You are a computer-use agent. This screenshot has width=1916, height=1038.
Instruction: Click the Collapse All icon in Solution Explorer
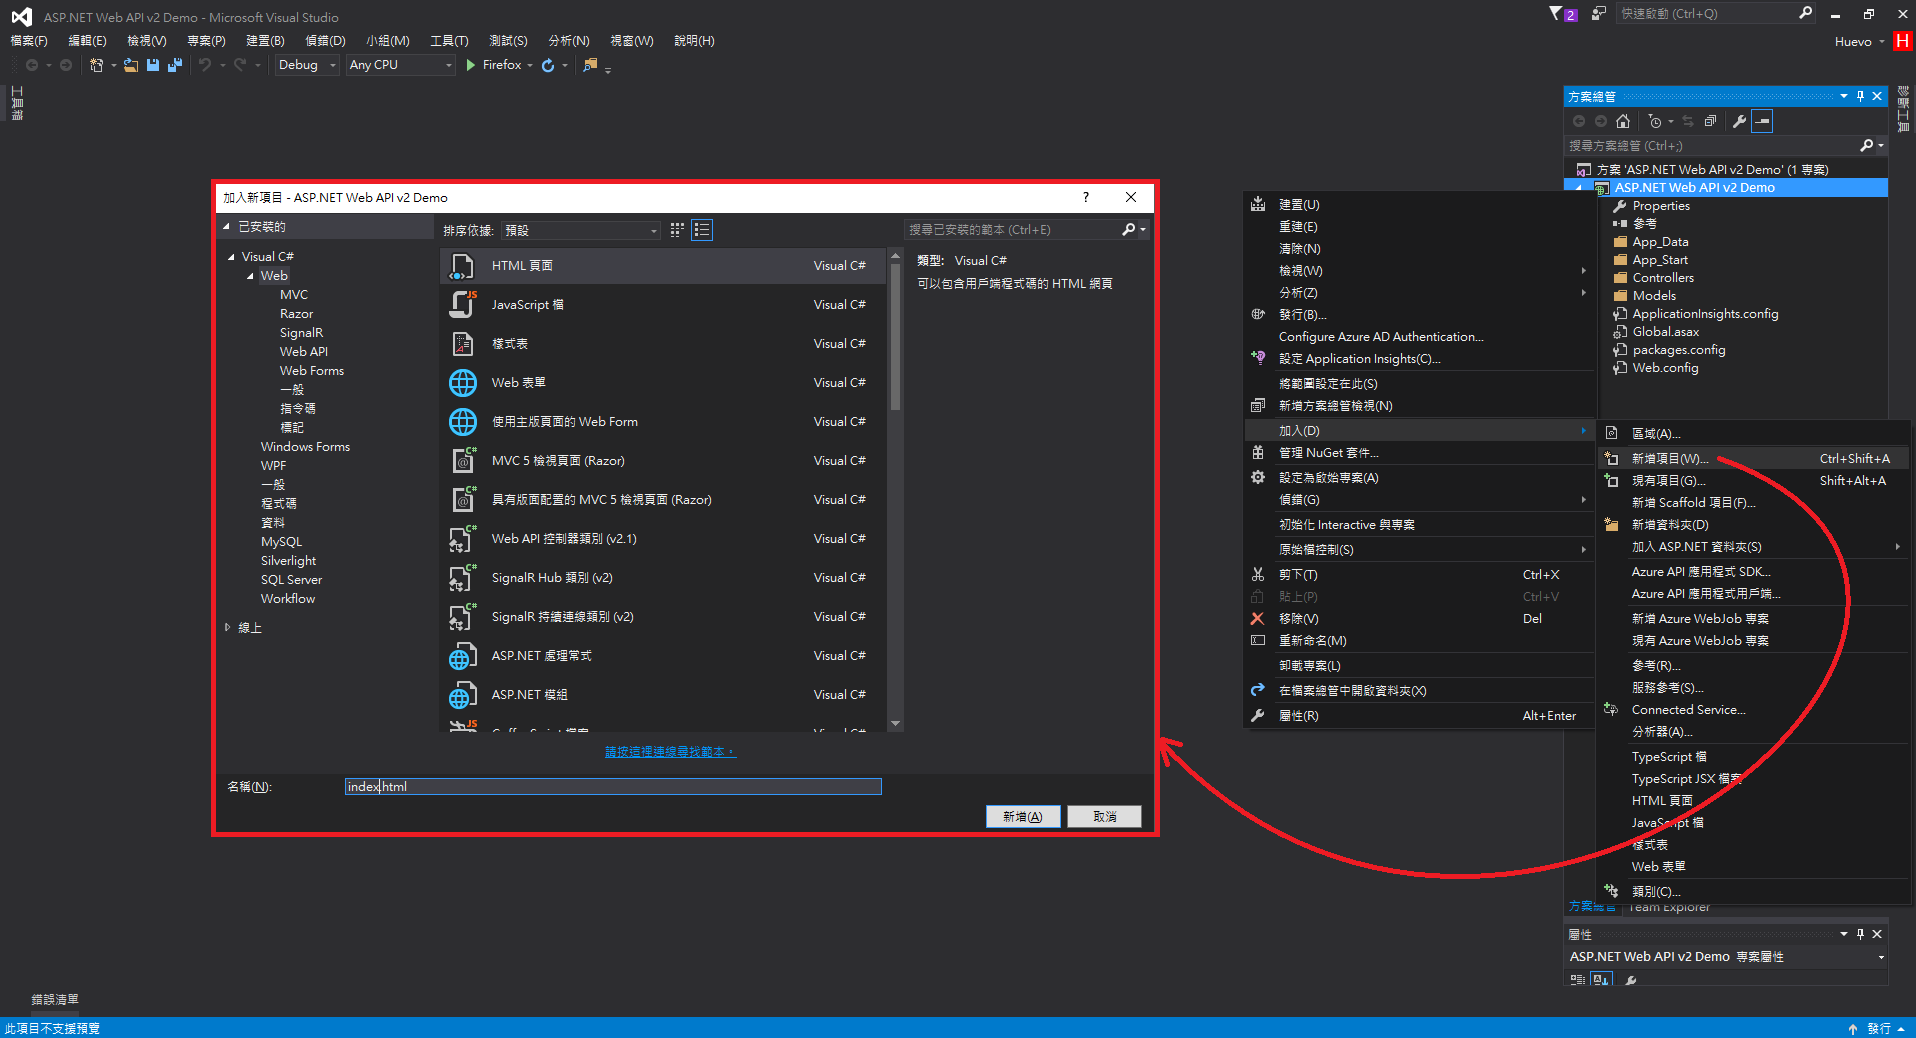(x=1711, y=121)
